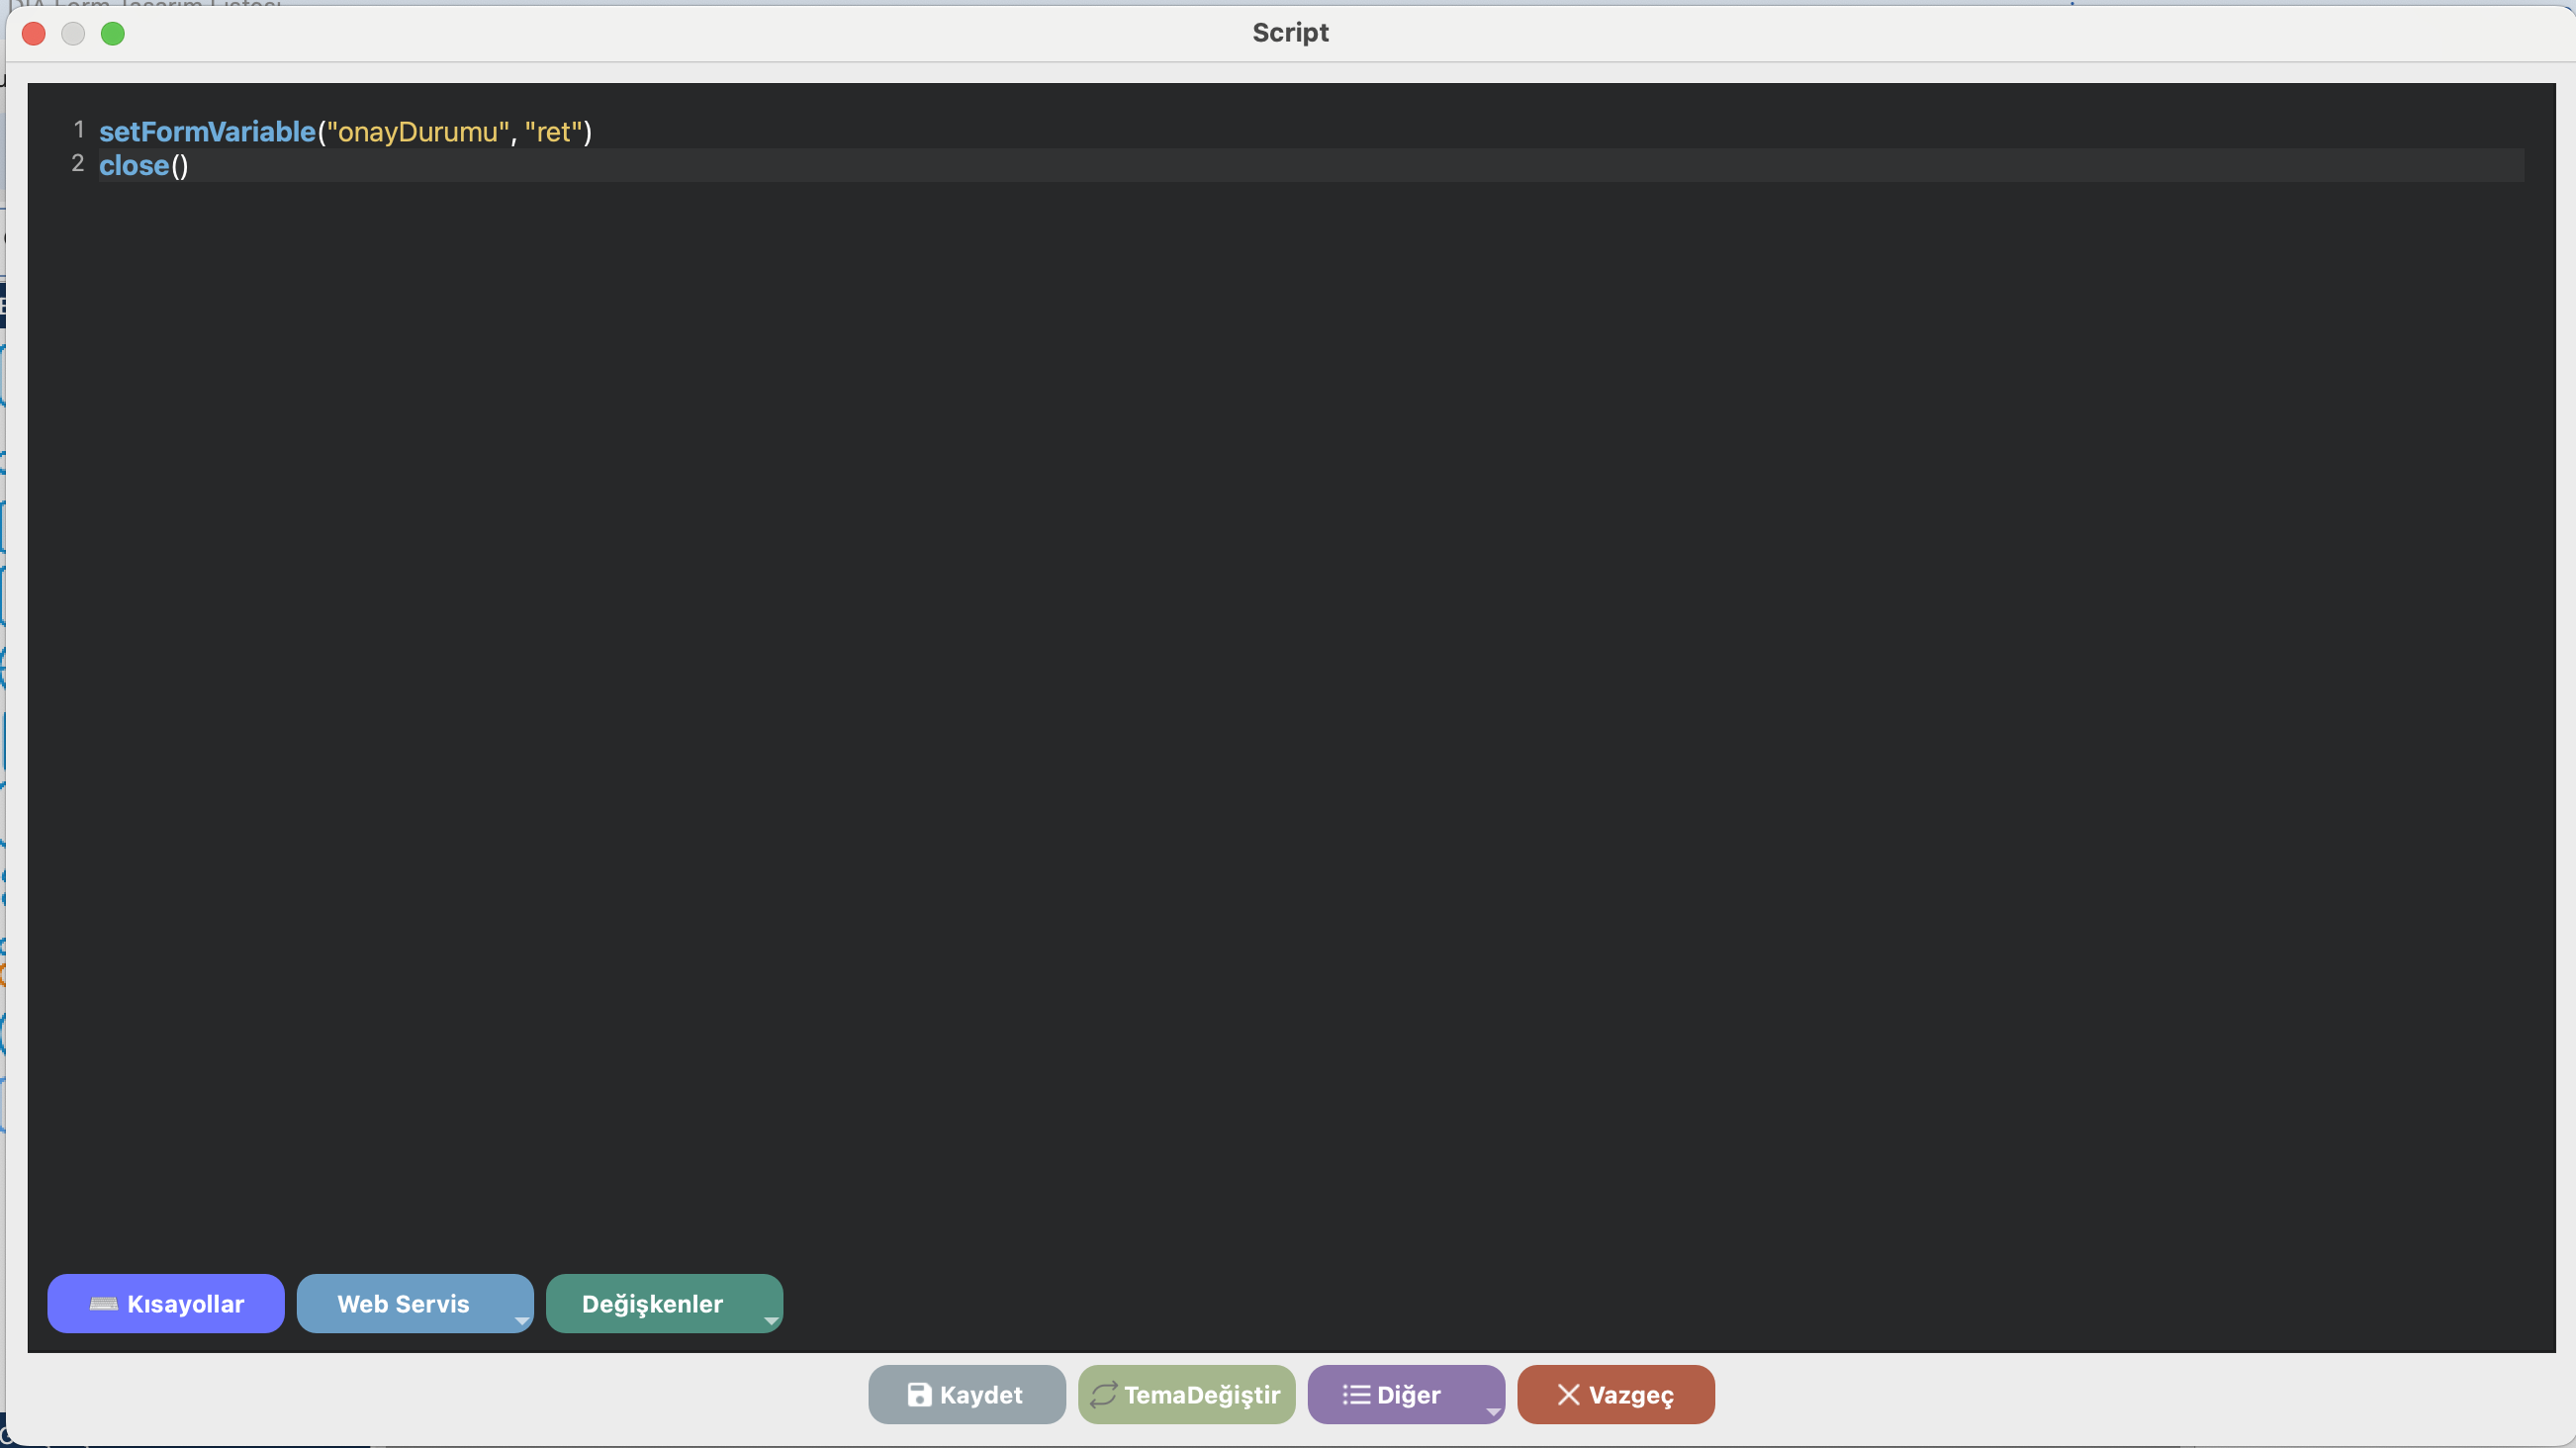
Task: Click the keyboard icon on Kısayollar
Action: pyautogui.click(x=103, y=1303)
